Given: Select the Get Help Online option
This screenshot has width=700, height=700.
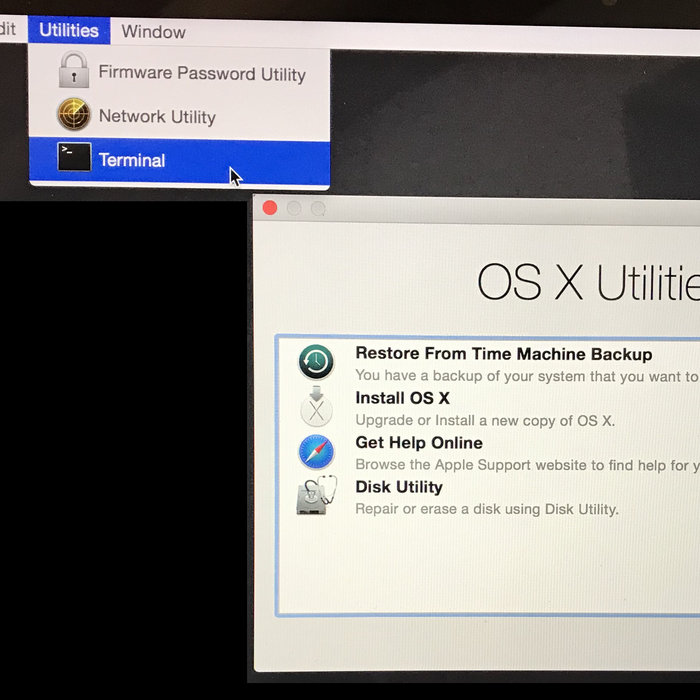Looking at the screenshot, I should 419,443.
